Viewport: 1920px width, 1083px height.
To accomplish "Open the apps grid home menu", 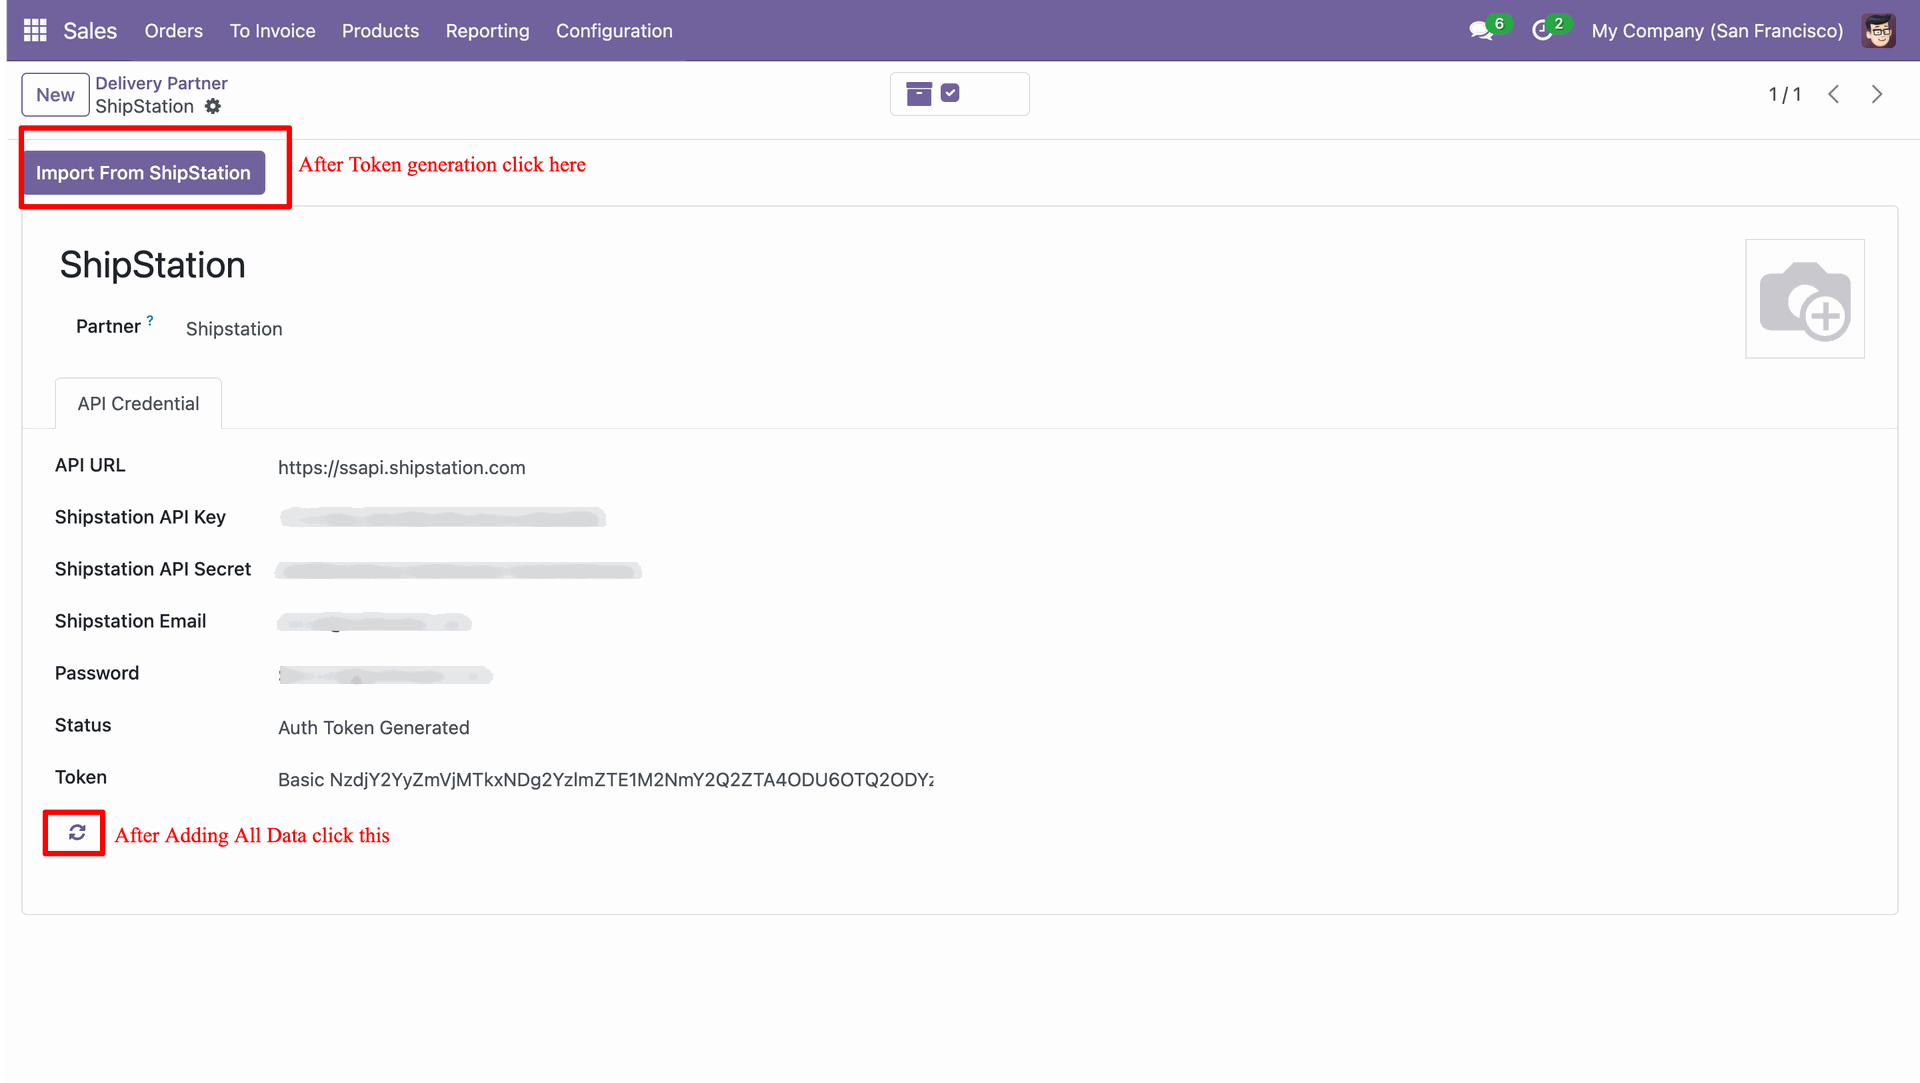I will [35, 31].
